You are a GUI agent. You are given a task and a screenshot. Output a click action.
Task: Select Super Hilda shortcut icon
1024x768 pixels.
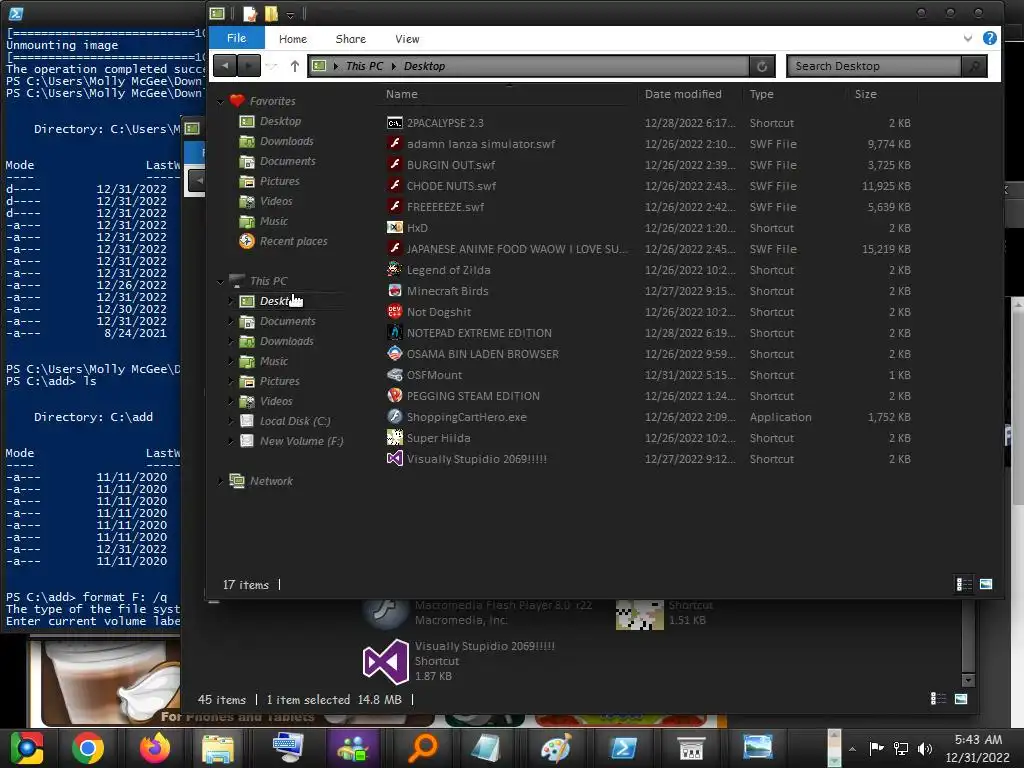(x=394, y=438)
